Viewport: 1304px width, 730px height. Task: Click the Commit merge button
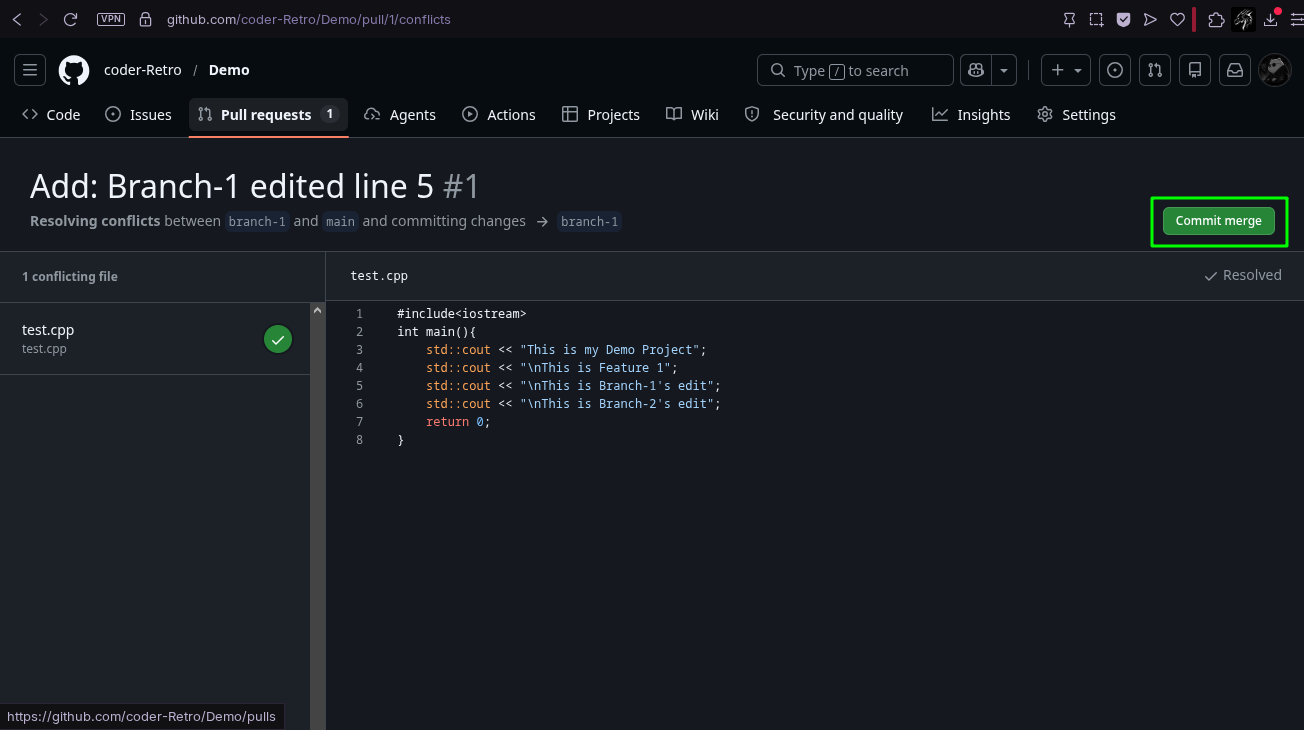tap(1218, 221)
